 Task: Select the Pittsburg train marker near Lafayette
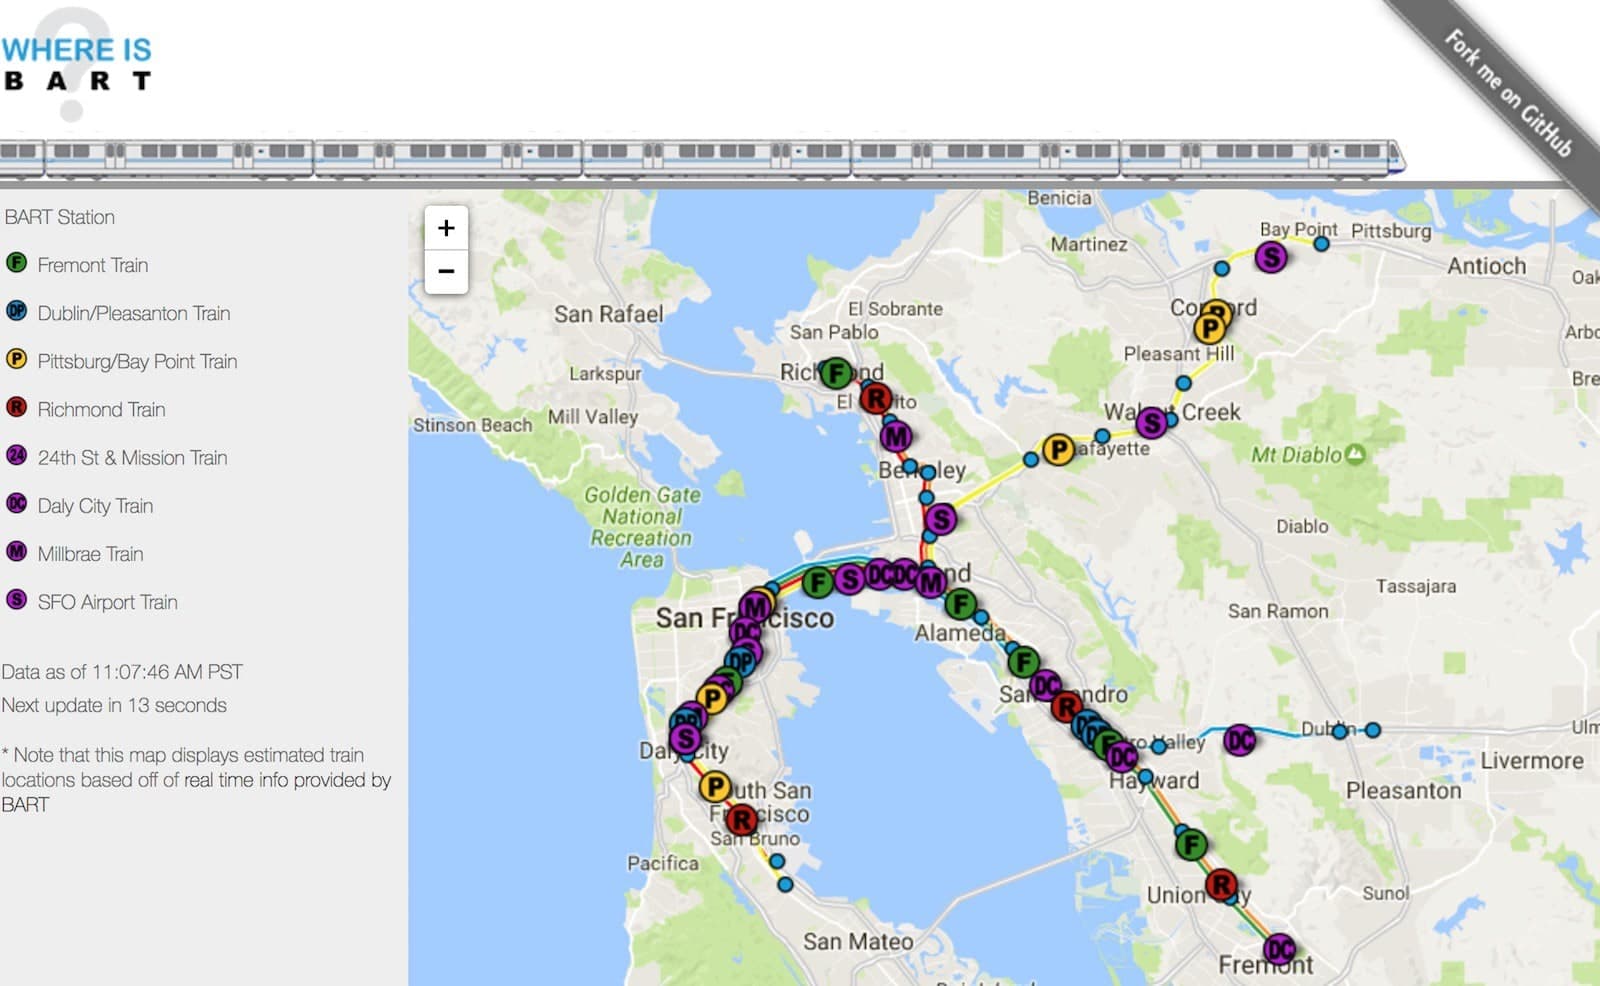tap(1058, 450)
